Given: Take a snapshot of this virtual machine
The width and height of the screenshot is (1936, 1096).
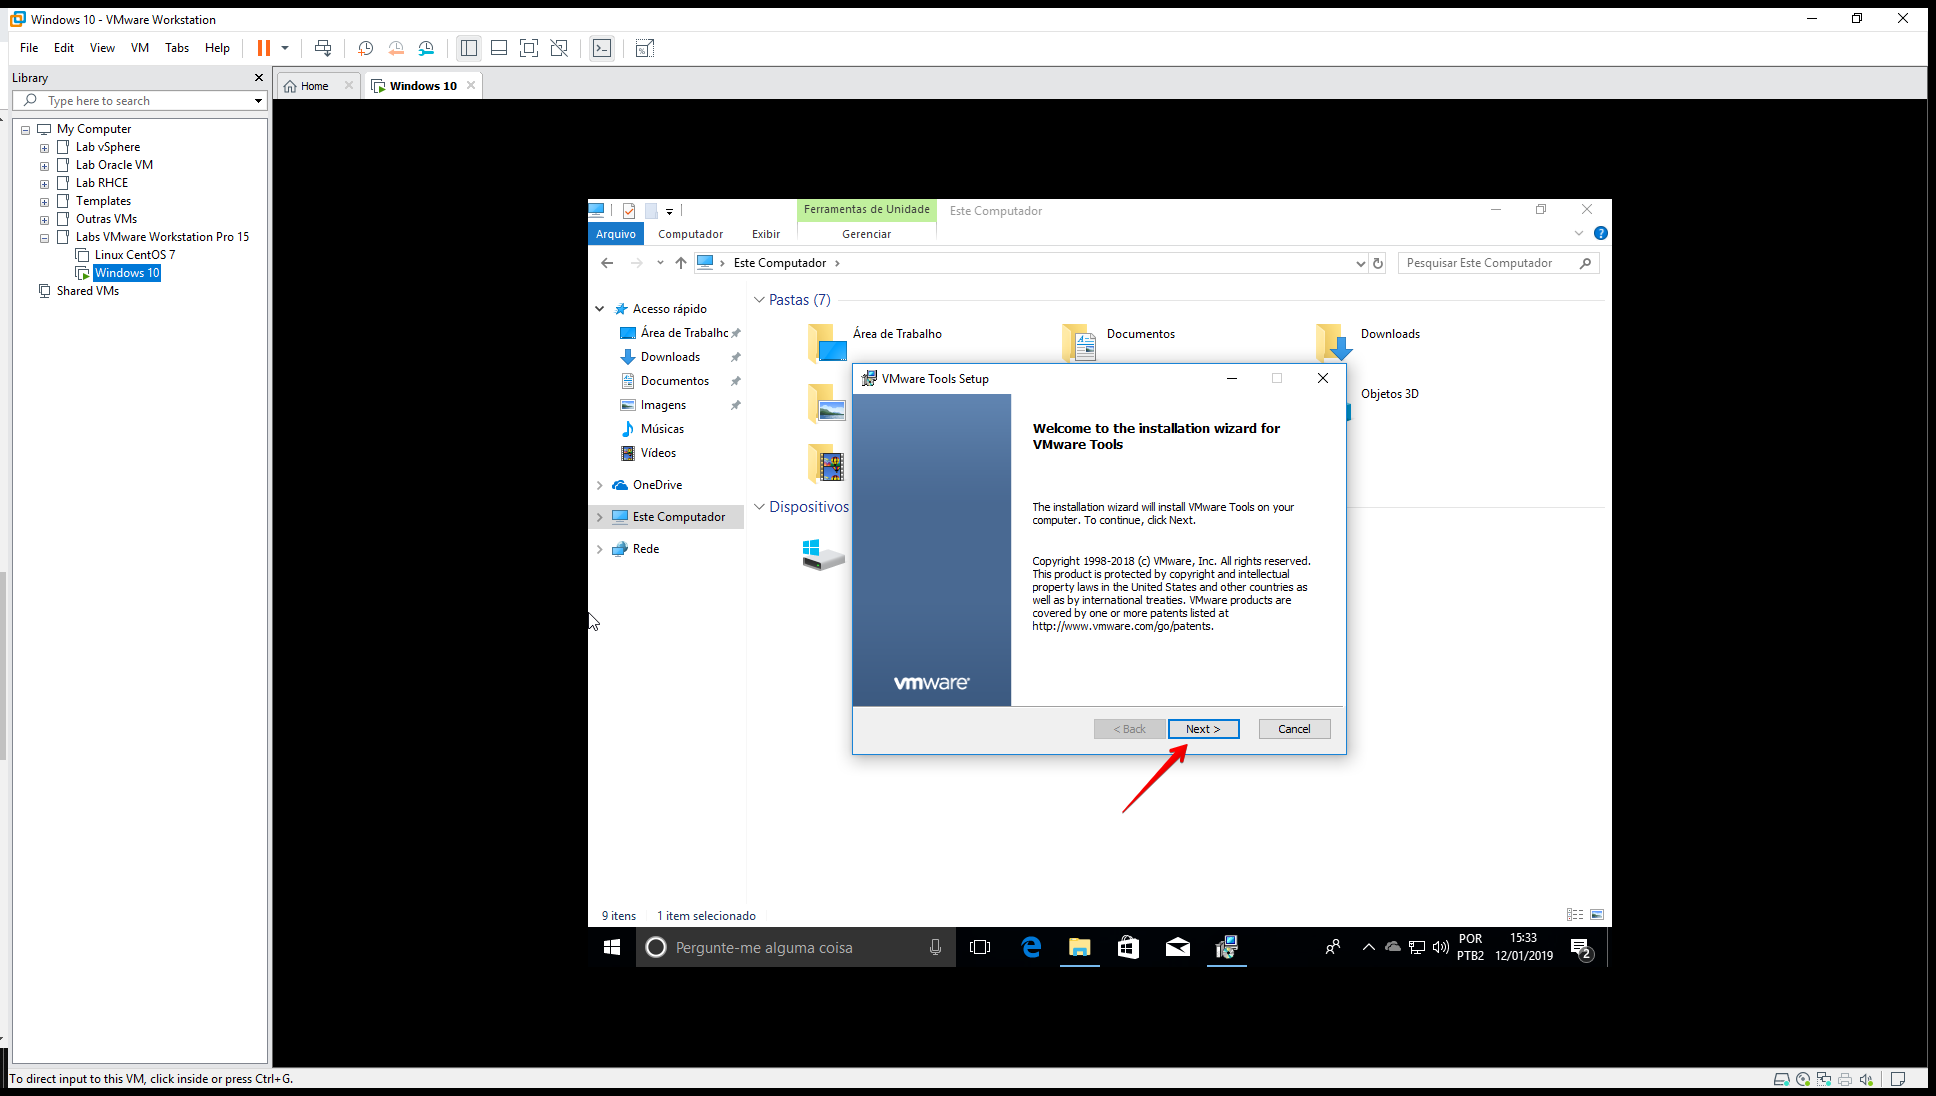Looking at the screenshot, I should coord(366,48).
